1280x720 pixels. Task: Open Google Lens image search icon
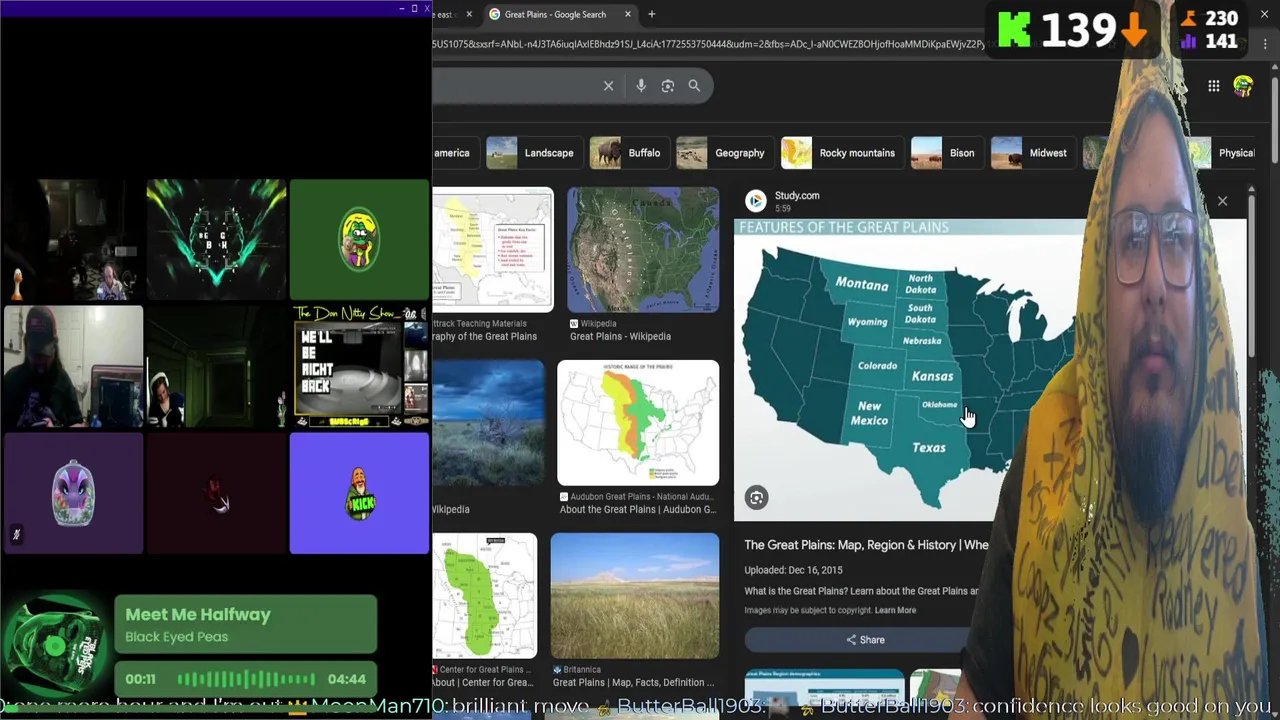coord(668,86)
